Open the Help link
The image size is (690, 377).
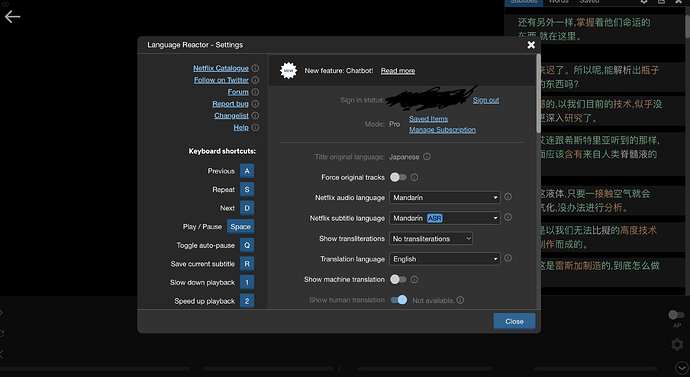[241, 128]
